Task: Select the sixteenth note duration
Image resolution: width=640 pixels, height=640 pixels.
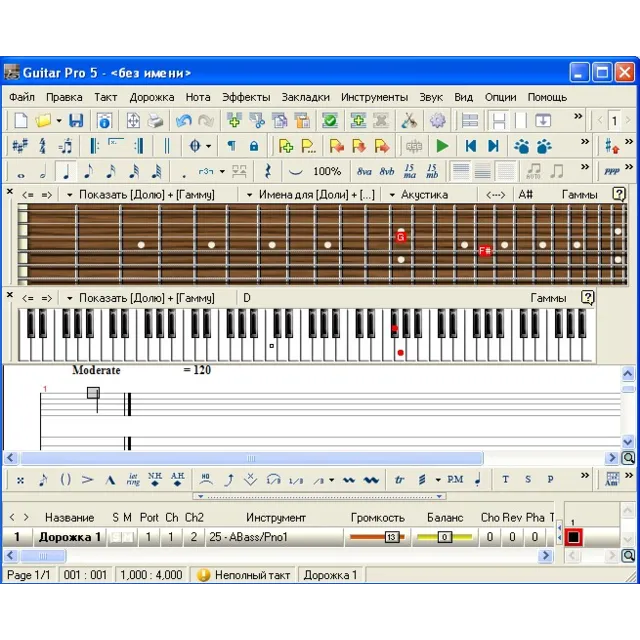Action: 111,171
